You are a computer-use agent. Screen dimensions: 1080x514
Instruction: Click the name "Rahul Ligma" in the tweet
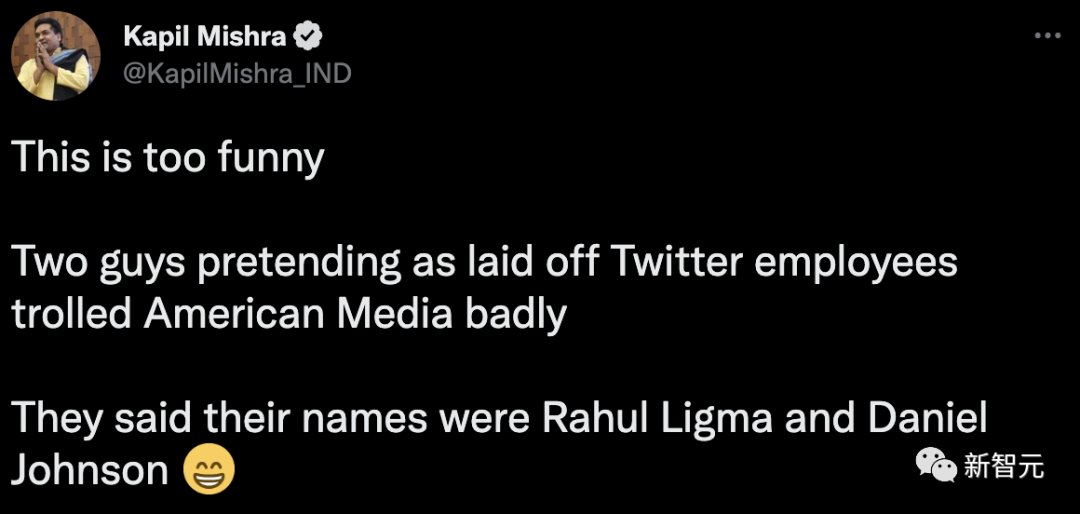657,418
